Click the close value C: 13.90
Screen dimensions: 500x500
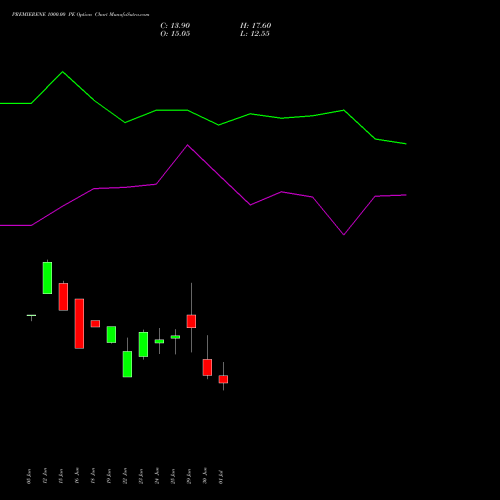tap(175, 26)
